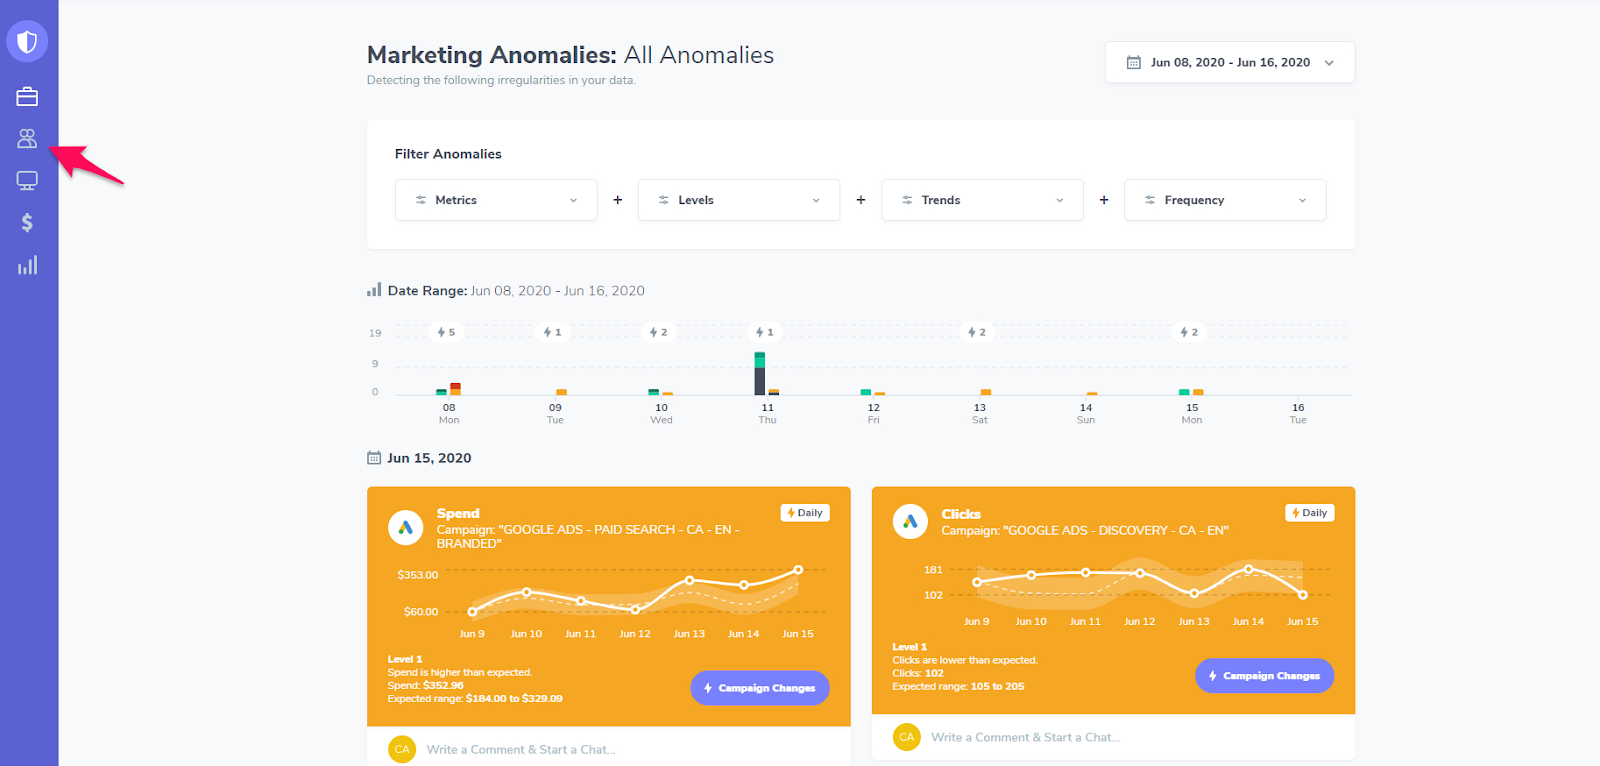The image size is (1600, 766).
Task: Select the Jun 11 Thu bar in chart
Action: point(760,373)
